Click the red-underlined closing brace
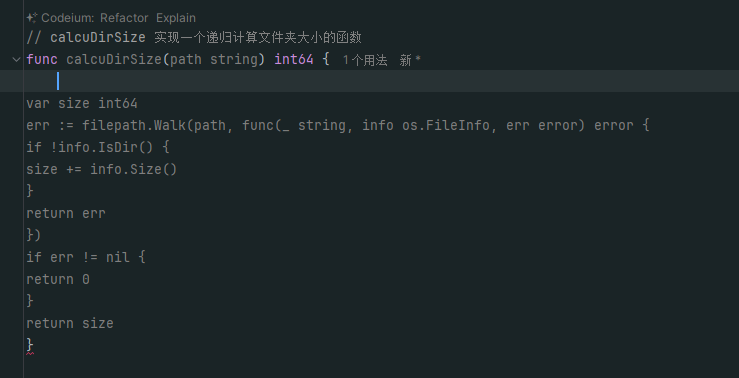Viewport: 739px width, 378px height. pos(30,345)
